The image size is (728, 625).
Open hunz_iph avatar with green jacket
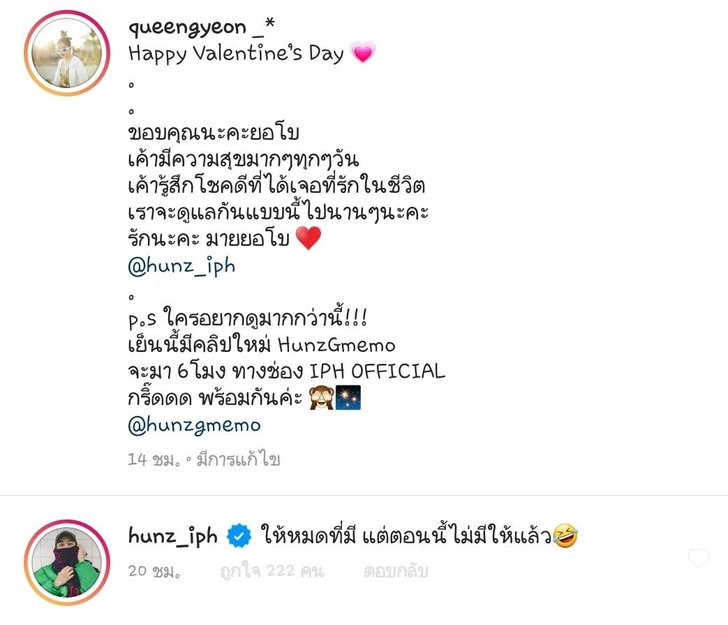67,562
